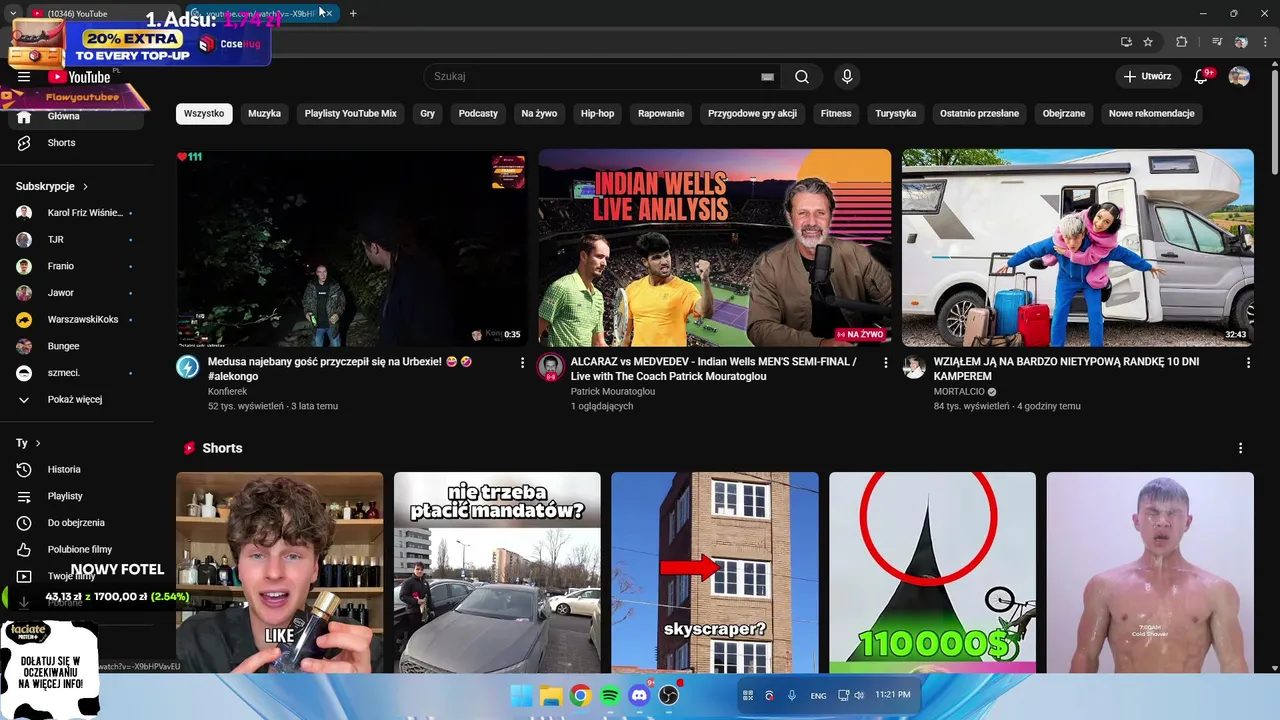
Task: Open Konfierek channel avatar
Action: (x=188, y=367)
